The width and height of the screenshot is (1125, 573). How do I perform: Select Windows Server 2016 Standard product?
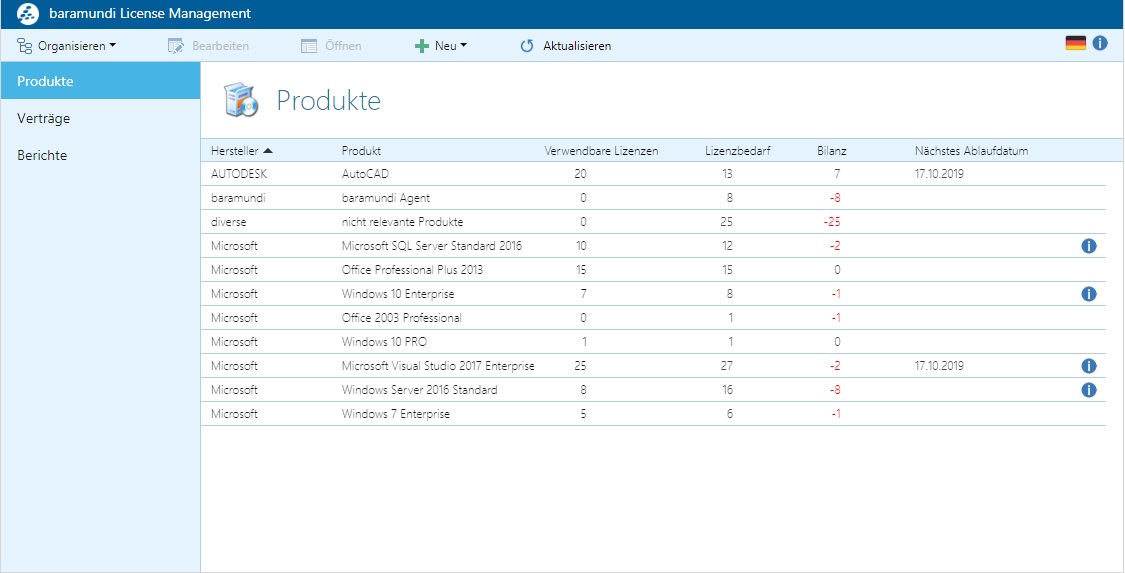pos(419,390)
